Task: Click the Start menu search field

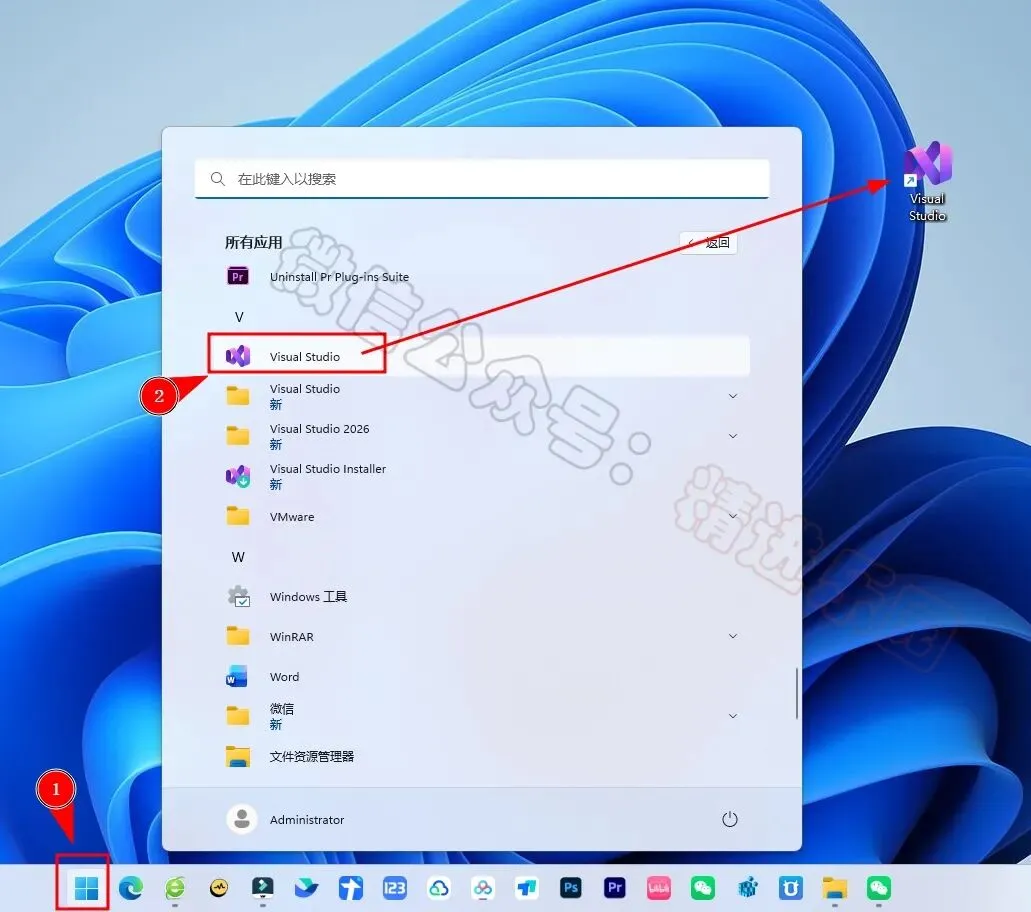Action: pyautogui.click(x=482, y=178)
